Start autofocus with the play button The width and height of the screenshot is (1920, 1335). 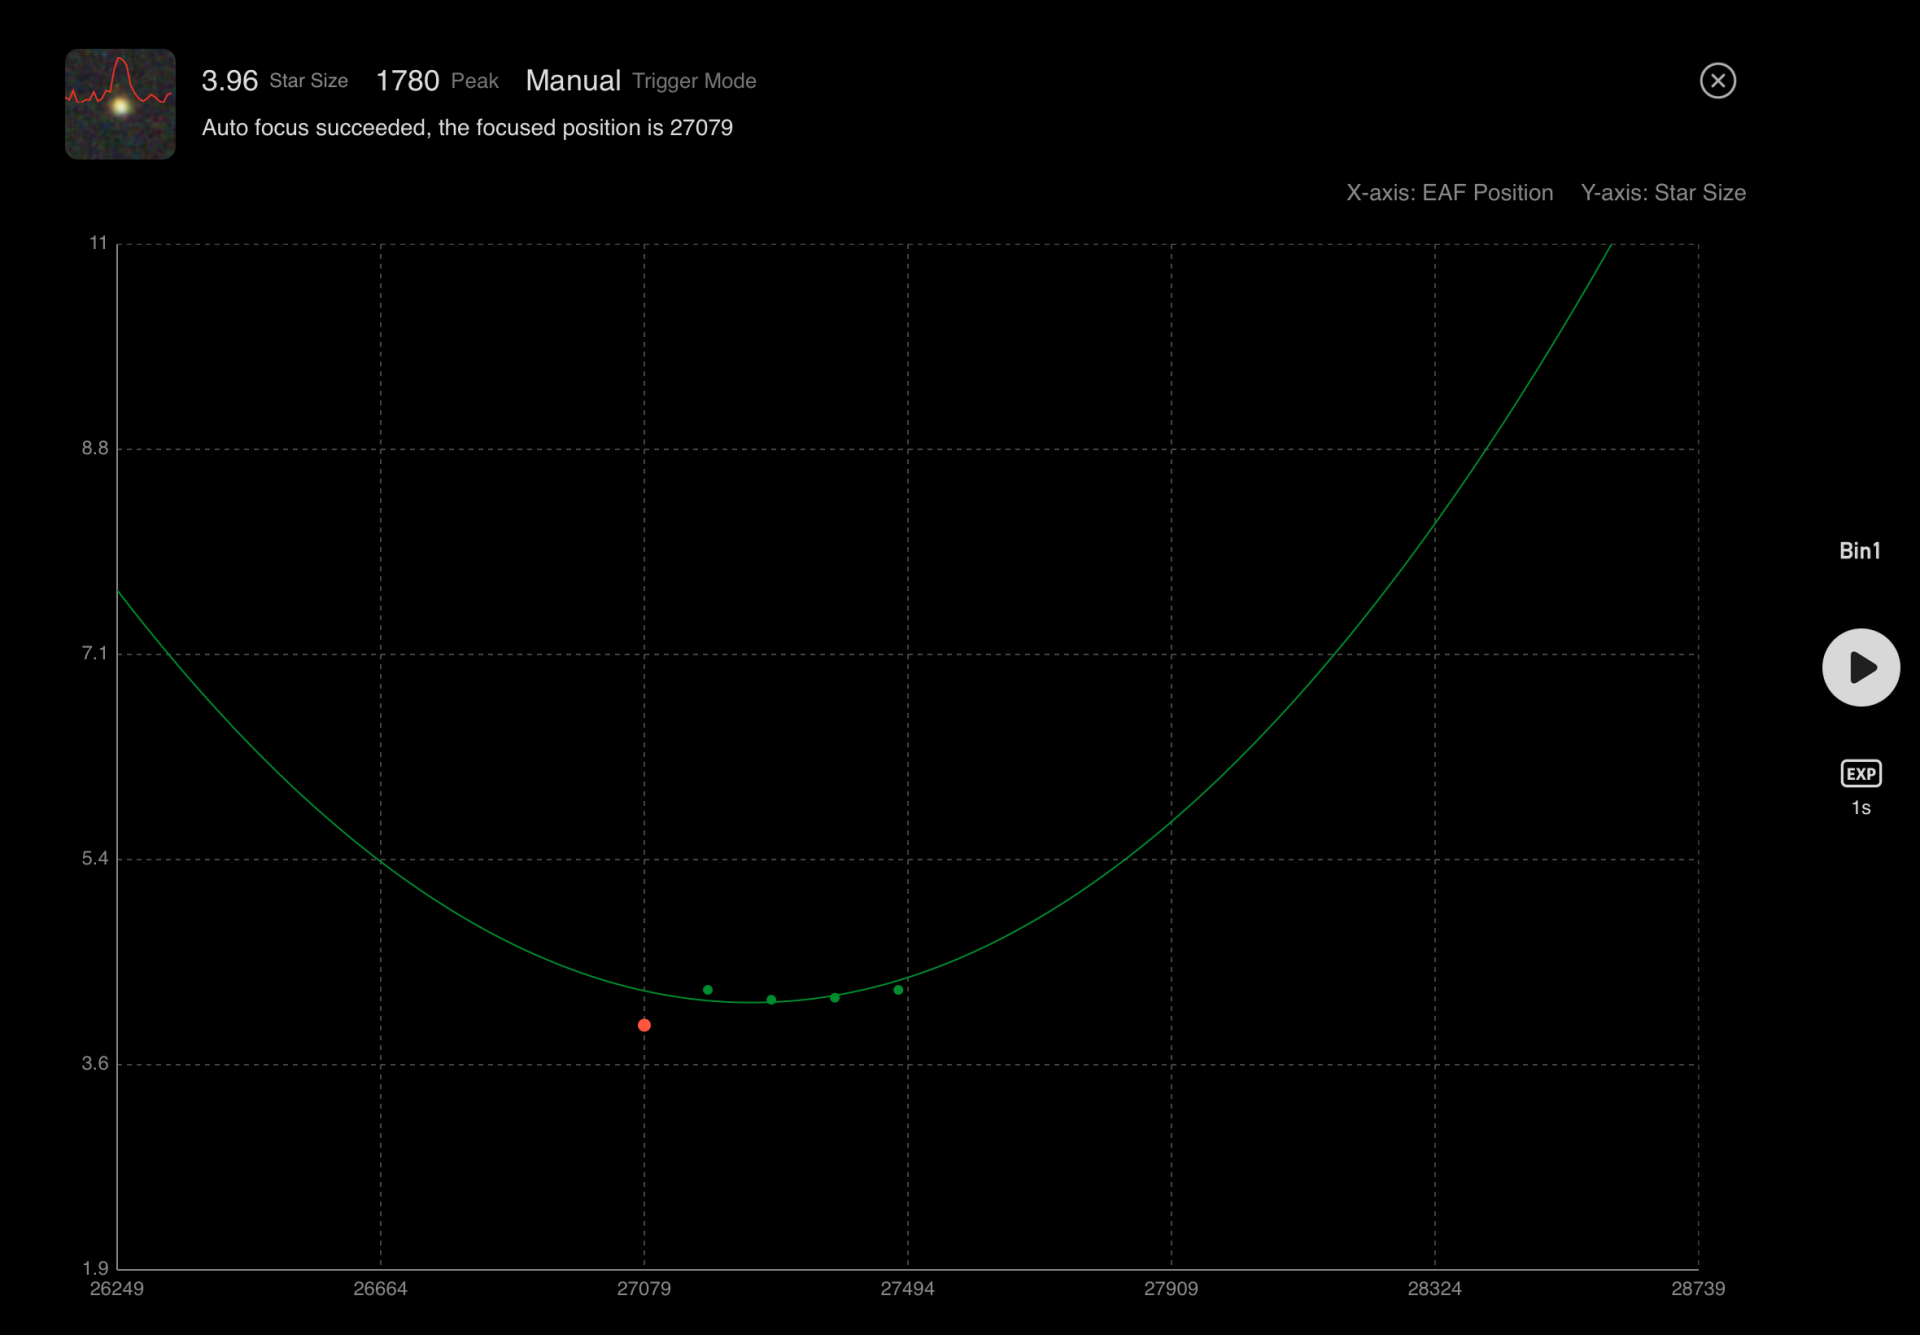click(1860, 667)
